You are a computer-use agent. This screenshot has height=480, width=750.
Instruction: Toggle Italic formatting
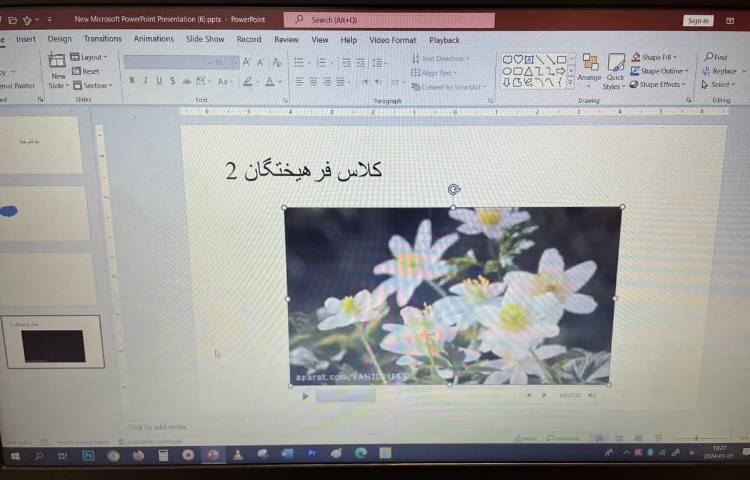145,81
